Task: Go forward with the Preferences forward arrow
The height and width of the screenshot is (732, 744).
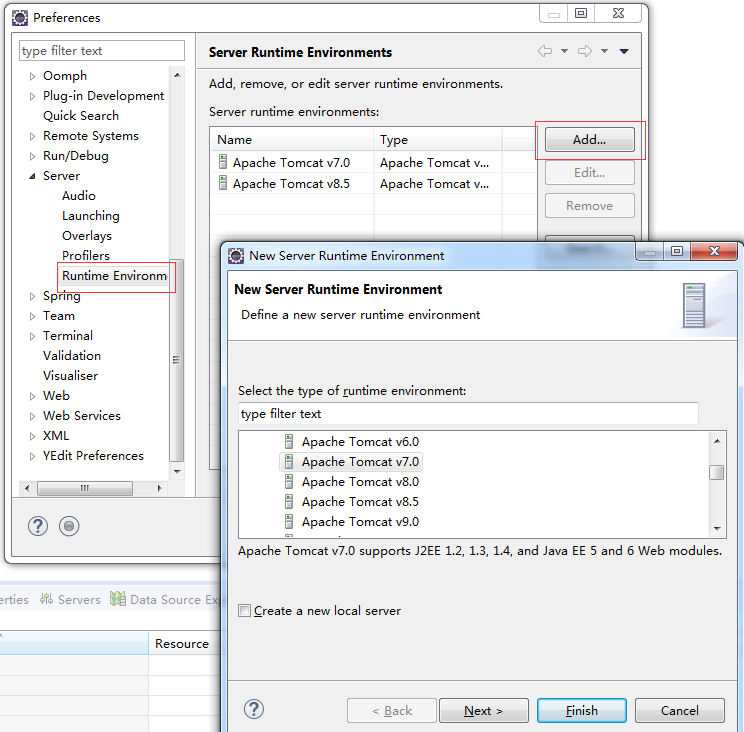Action: (x=585, y=51)
